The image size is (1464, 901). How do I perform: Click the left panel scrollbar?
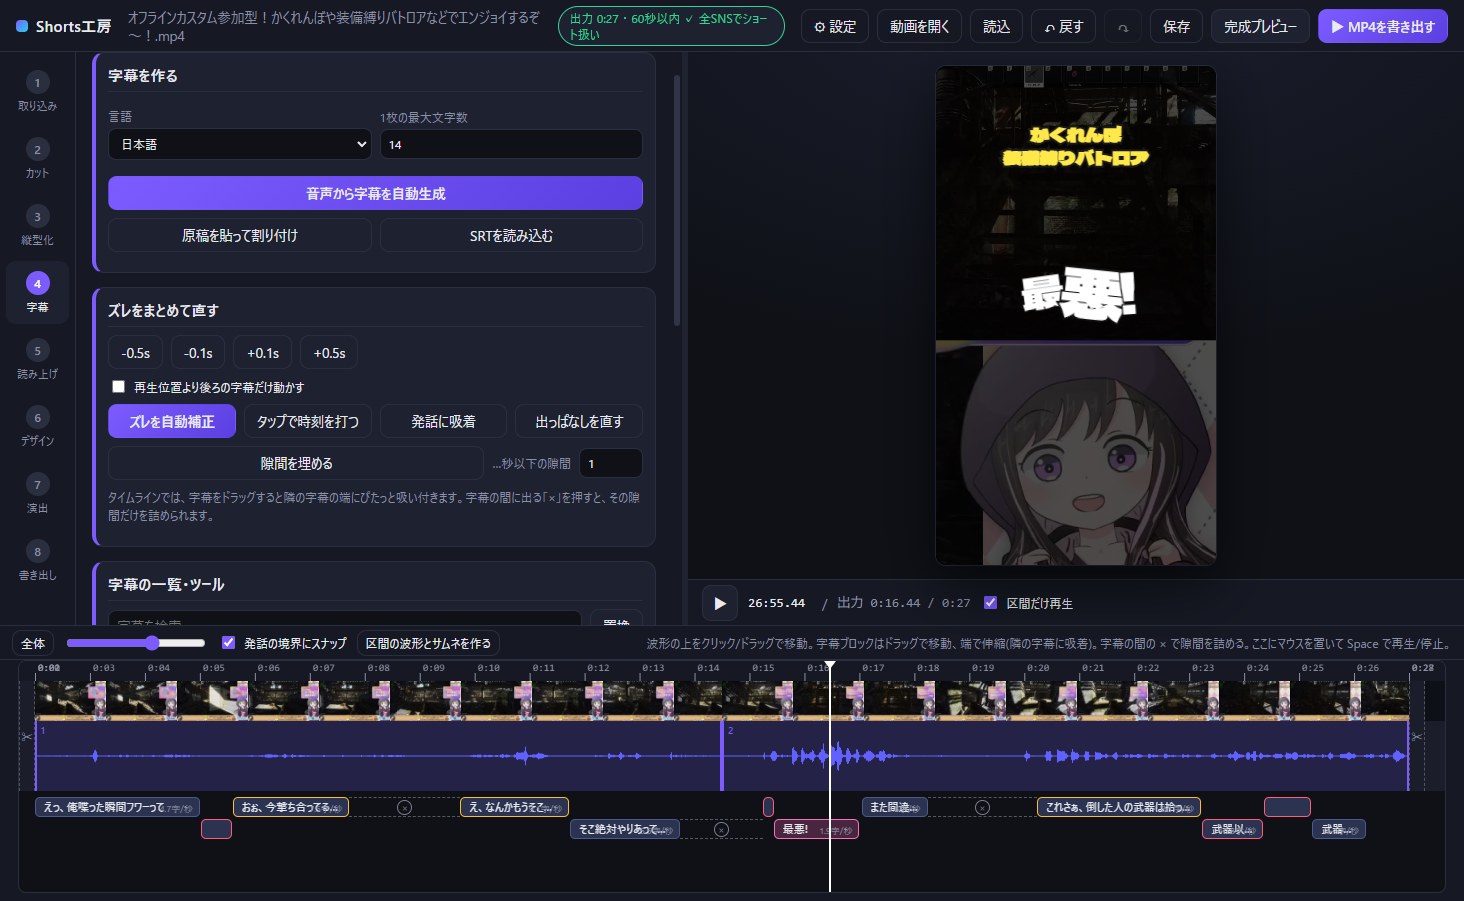click(677, 200)
